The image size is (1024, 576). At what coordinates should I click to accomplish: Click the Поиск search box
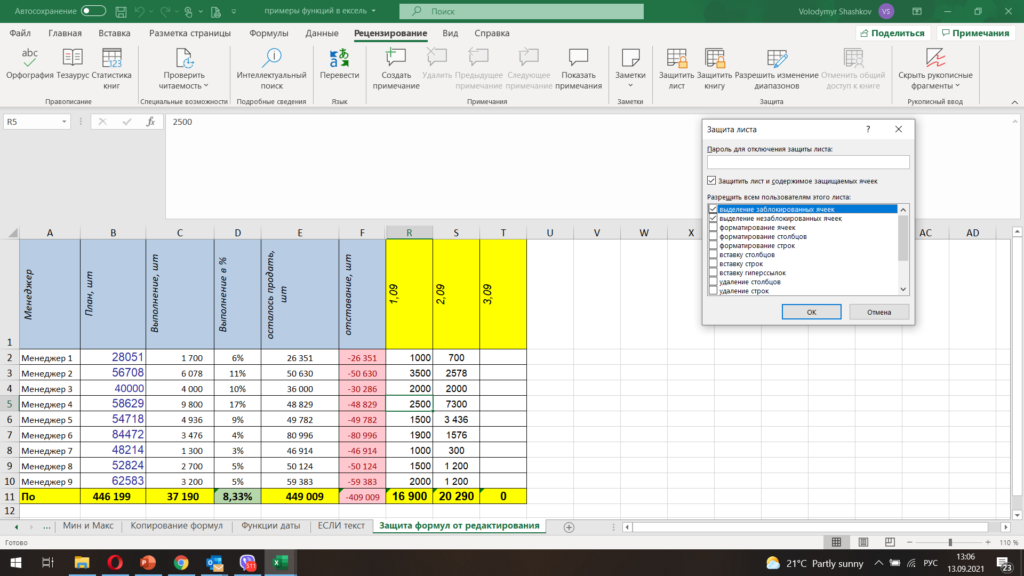click(x=521, y=11)
